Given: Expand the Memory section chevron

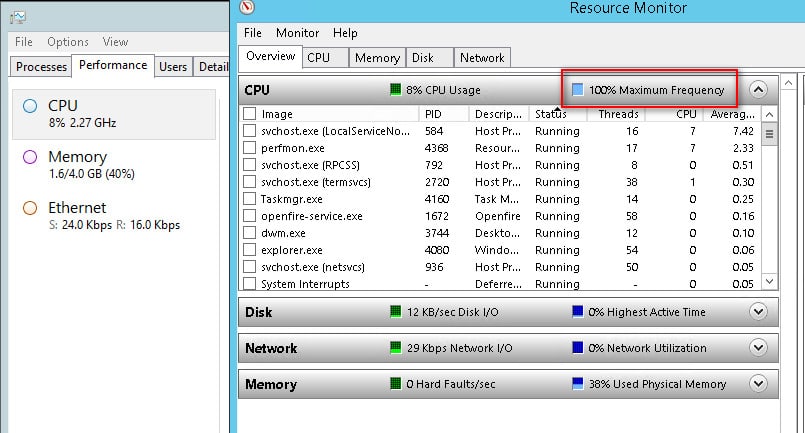Looking at the screenshot, I should (758, 384).
